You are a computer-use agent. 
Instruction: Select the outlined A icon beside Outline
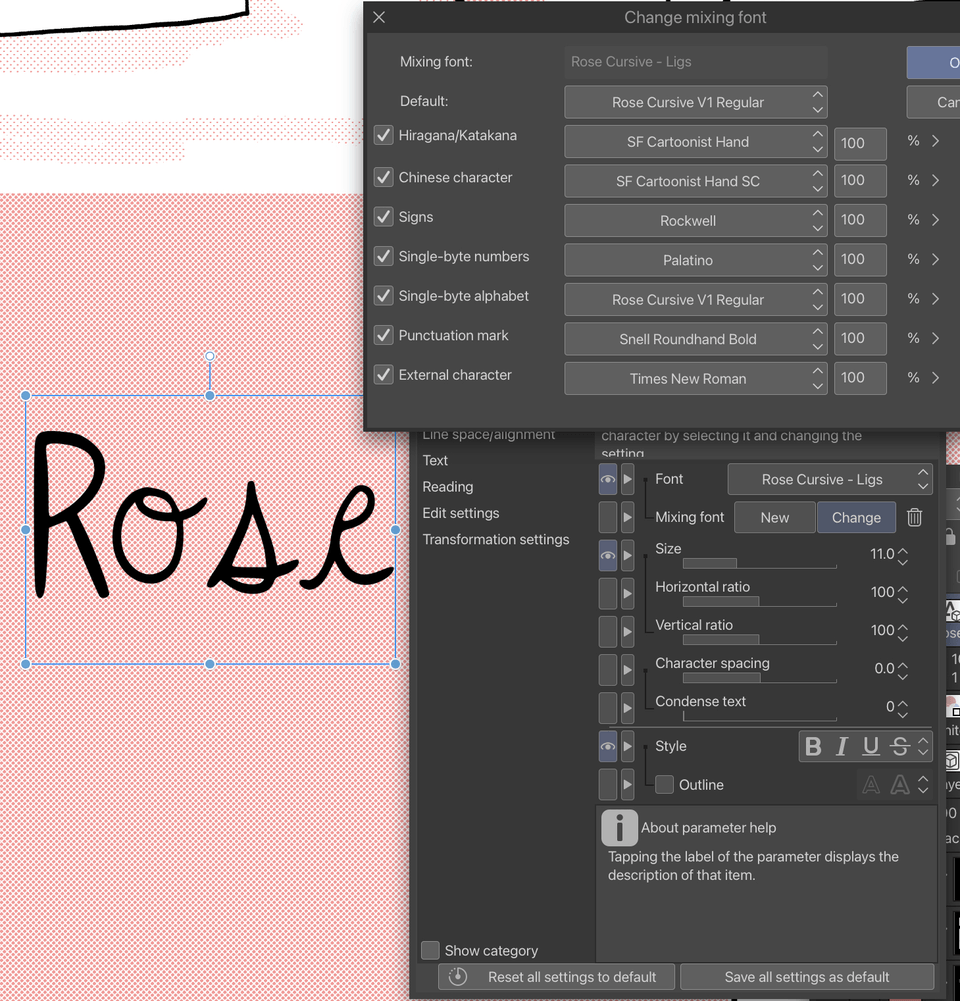871,785
